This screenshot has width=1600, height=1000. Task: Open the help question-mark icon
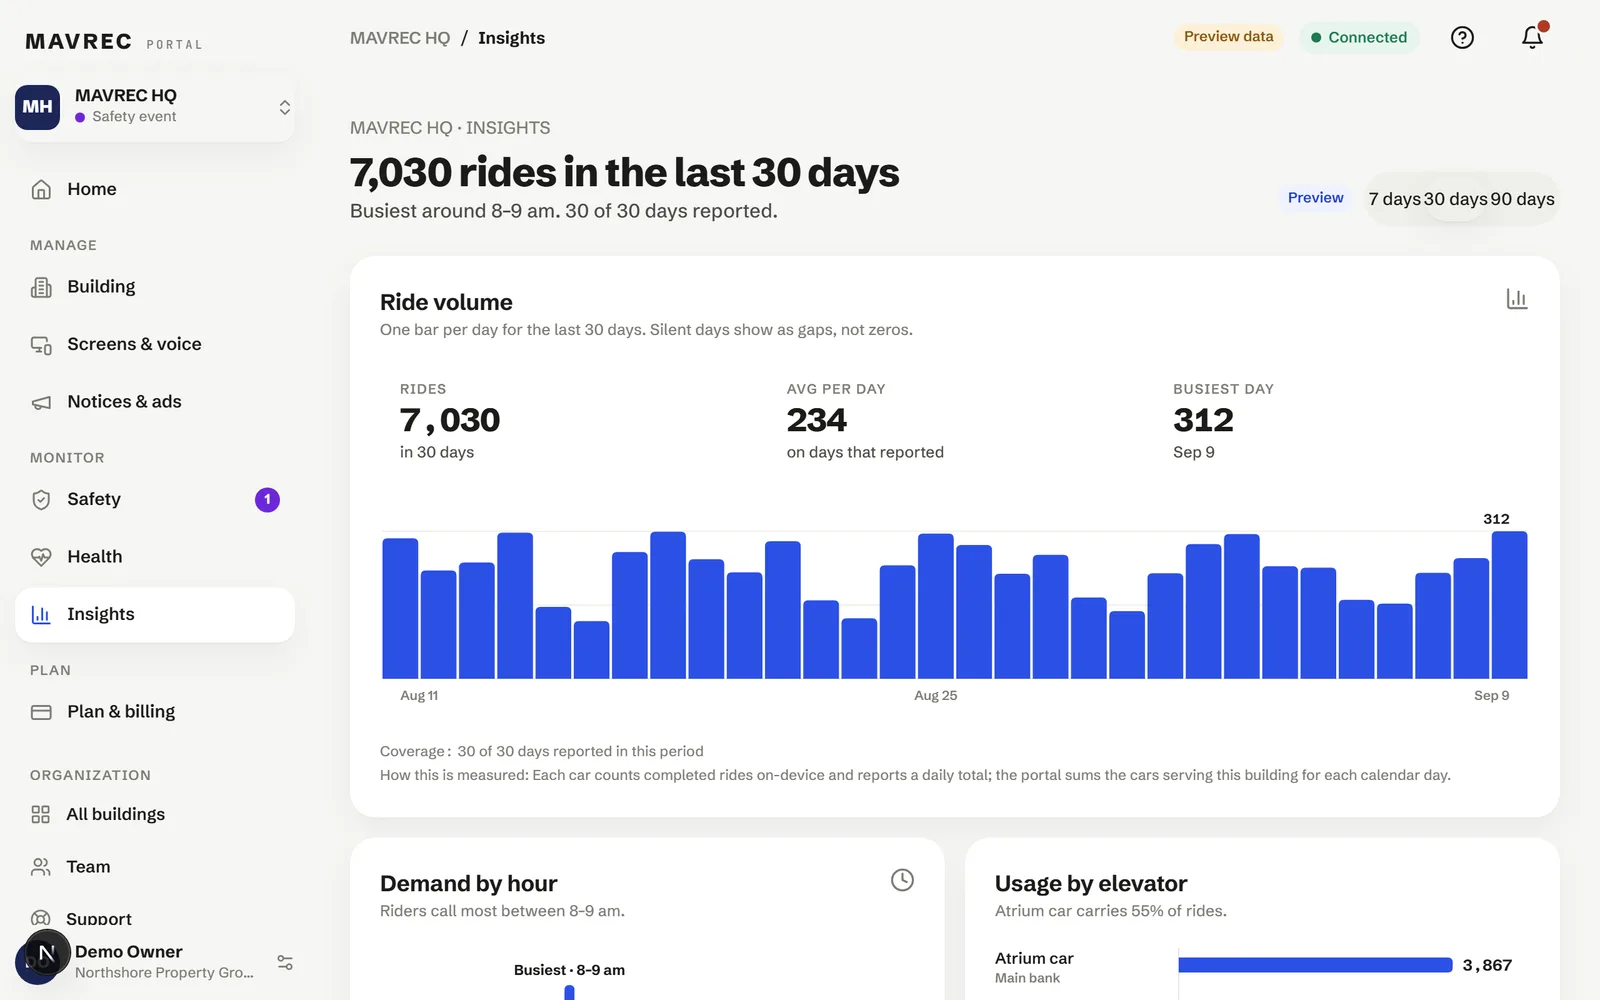(x=1462, y=38)
